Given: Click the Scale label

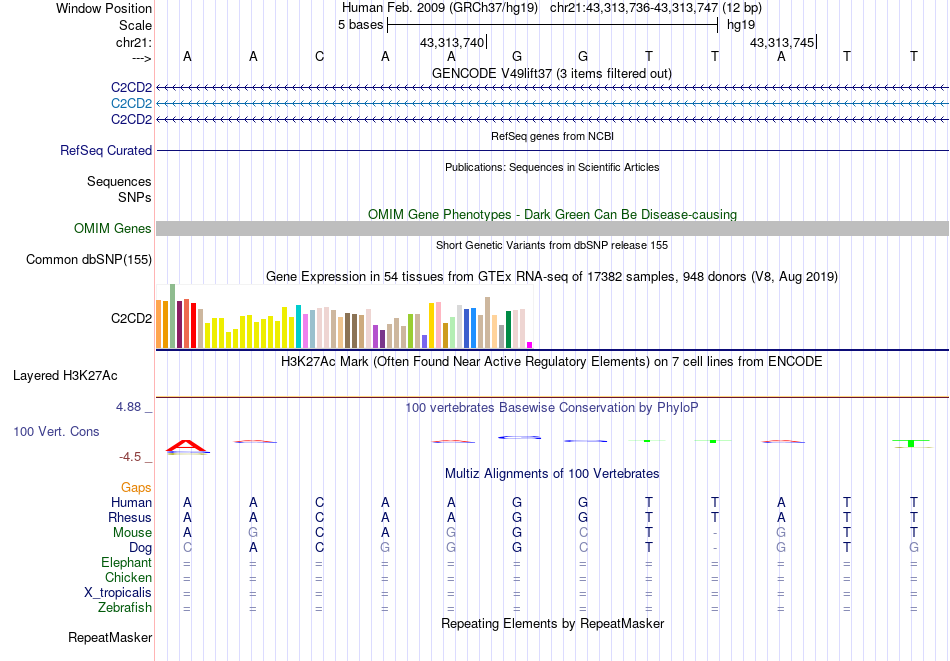Looking at the screenshot, I should 136,25.
